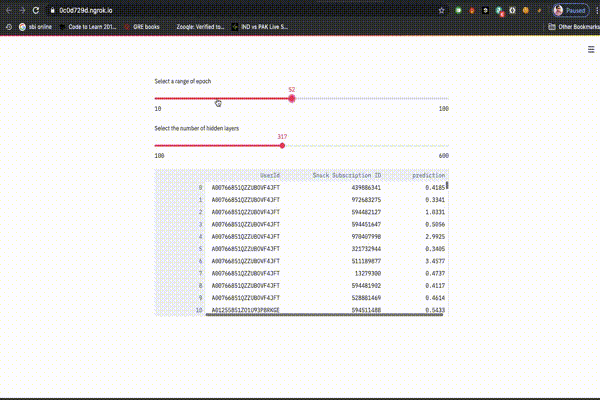Viewport: 600px width, 400px height.
Task: Sort by the Snack Subscription ID column header
Action: pos(346,174)
